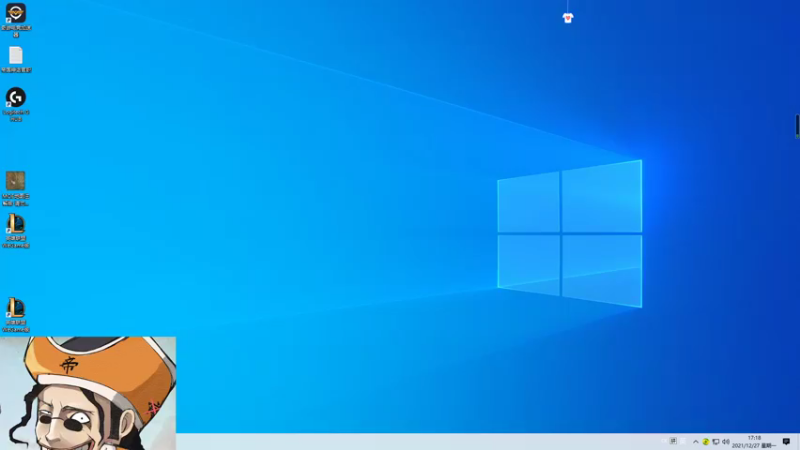
Task: Expand the hidden tray icons chevron
Action: 695,442
